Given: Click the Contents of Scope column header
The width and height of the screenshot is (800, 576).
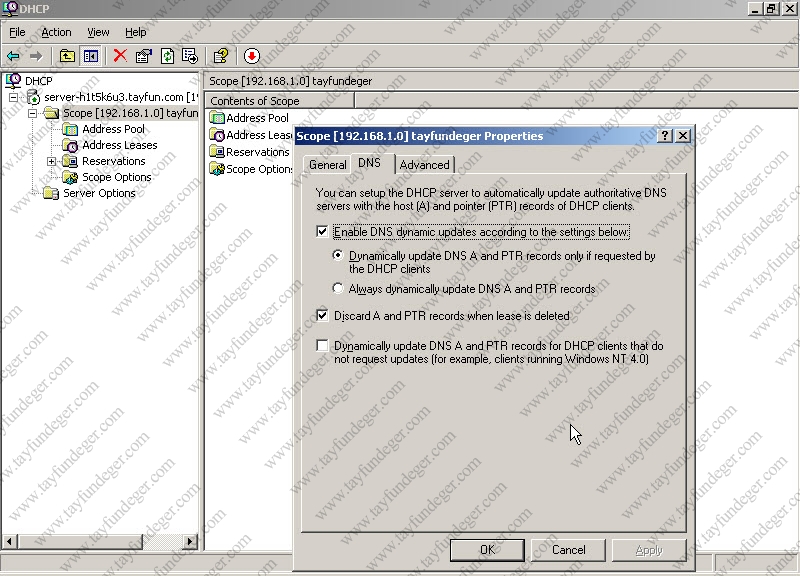Looking at the screenshot, I should point(280,101).
